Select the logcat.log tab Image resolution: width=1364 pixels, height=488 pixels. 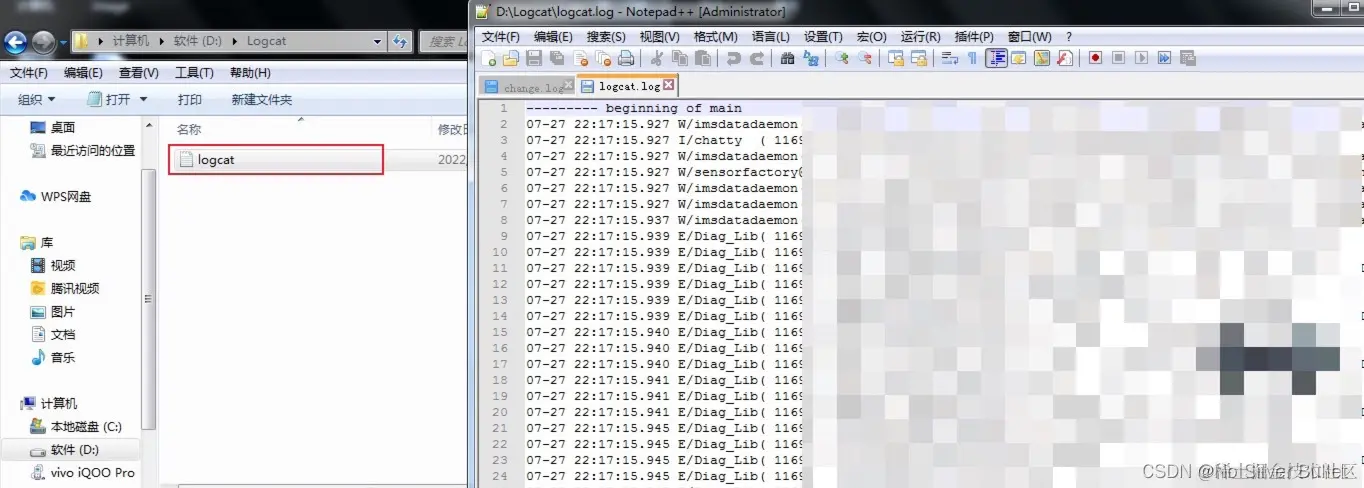tap(627, 86)
